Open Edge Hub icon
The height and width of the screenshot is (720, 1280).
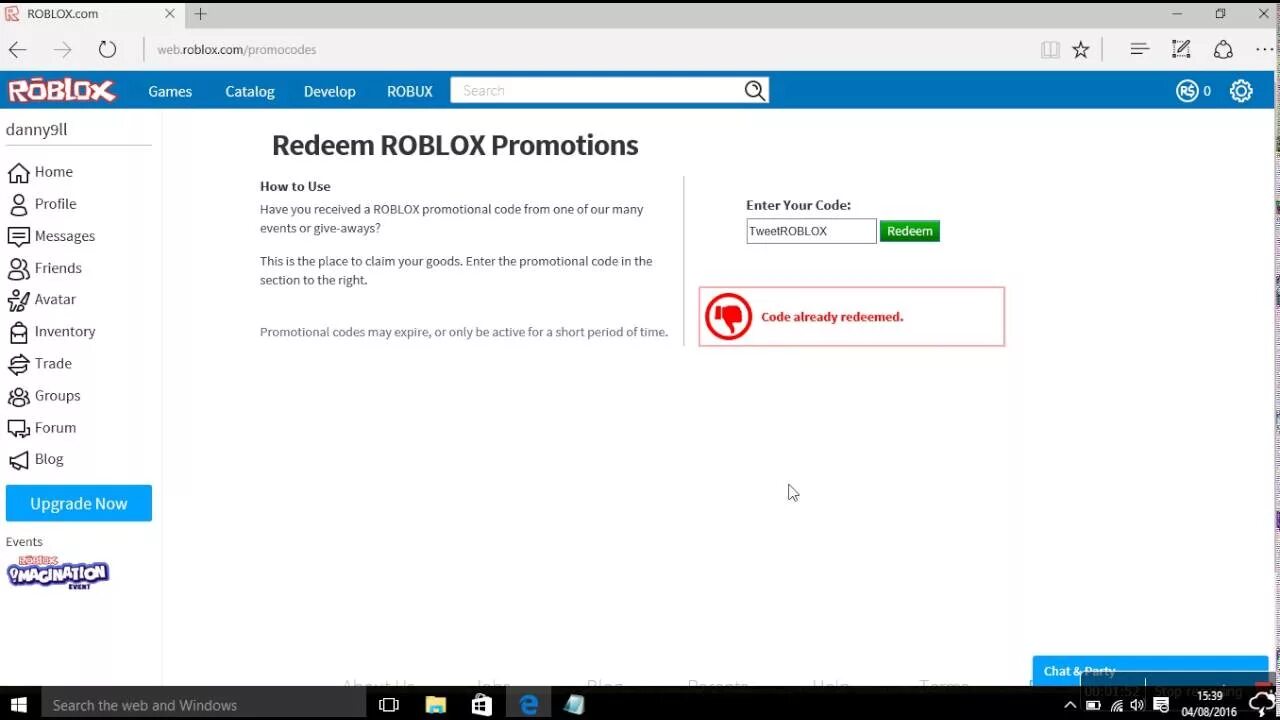point(1138,49)
